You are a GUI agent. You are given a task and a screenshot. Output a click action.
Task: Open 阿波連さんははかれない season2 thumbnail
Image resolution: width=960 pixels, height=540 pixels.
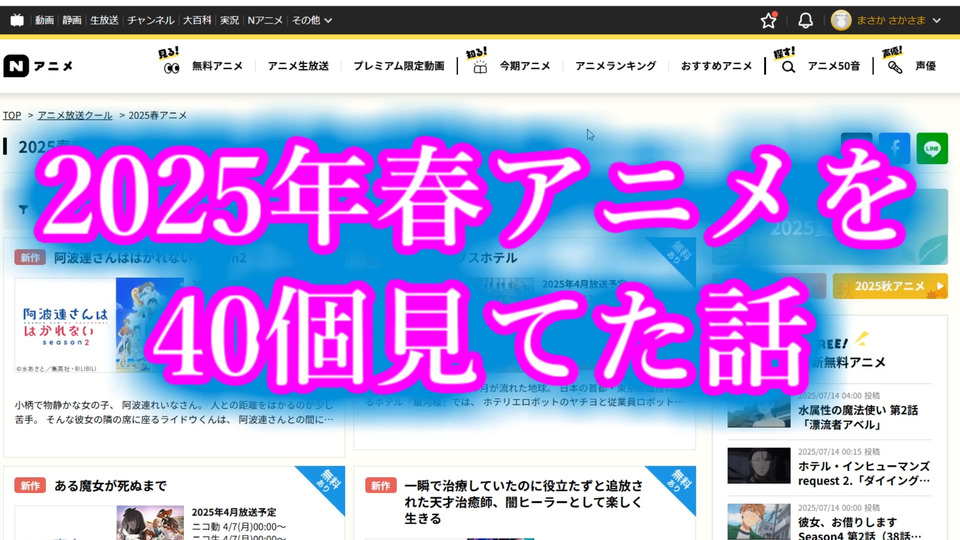pos(99,325)
